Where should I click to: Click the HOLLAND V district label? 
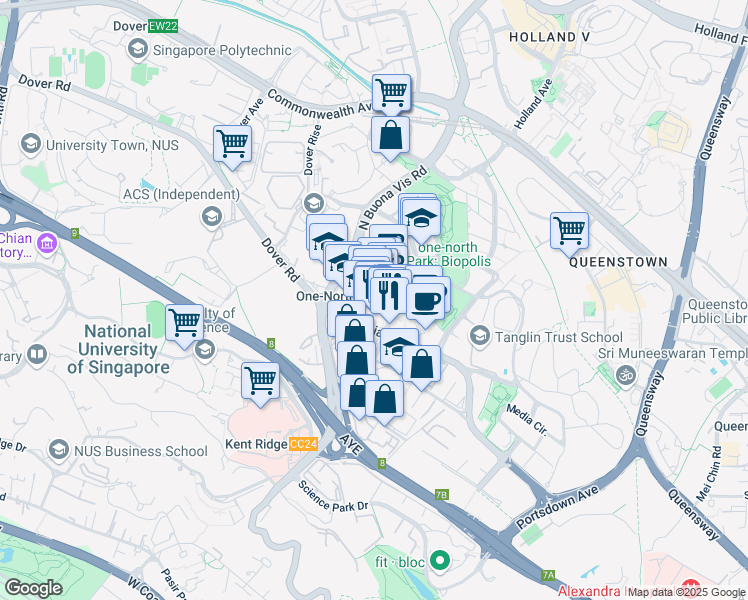550,37
